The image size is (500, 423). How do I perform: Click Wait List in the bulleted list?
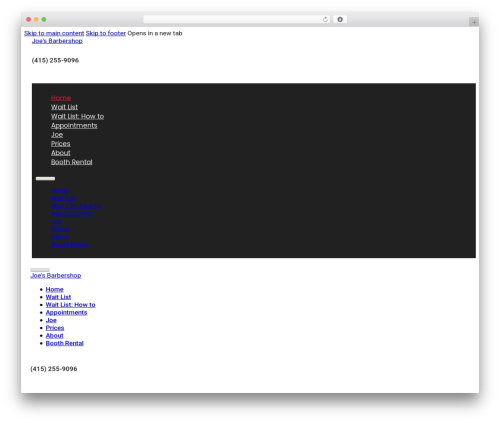(x=58, y=297)
